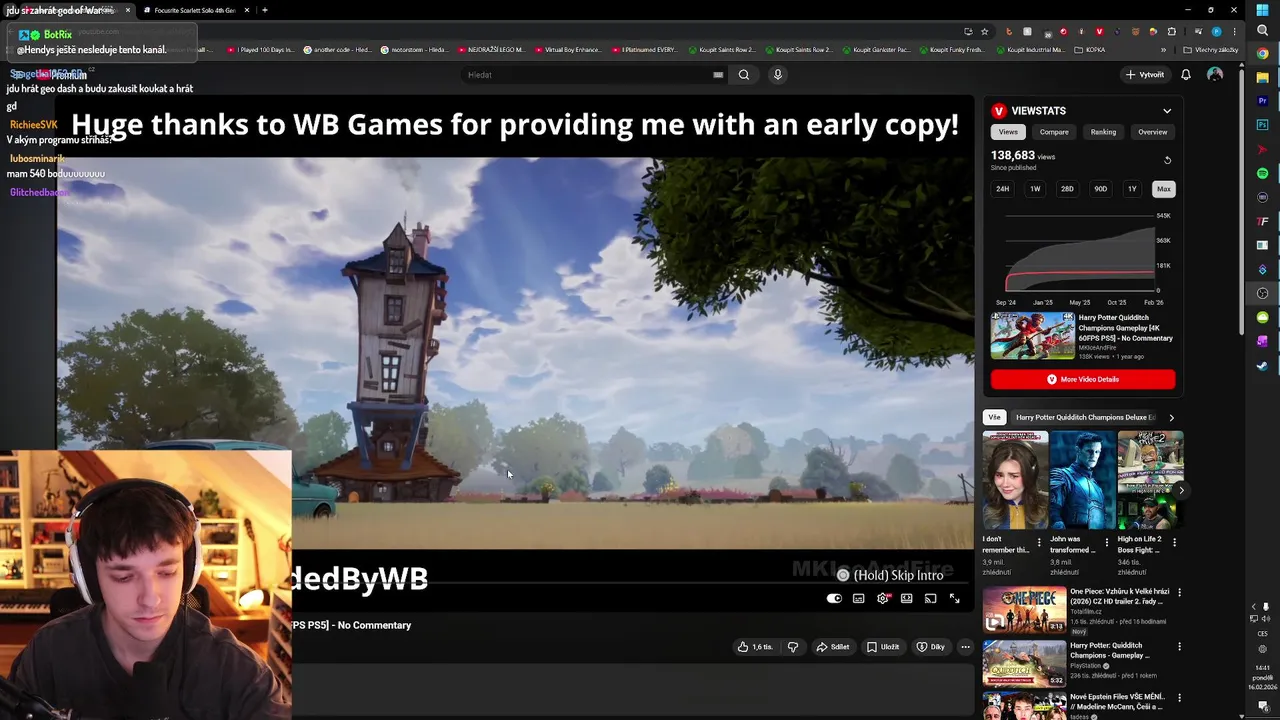Switch to the ViewStats Ranking tab
This screenshot has height=720, width=1280.
point(1103,132)
